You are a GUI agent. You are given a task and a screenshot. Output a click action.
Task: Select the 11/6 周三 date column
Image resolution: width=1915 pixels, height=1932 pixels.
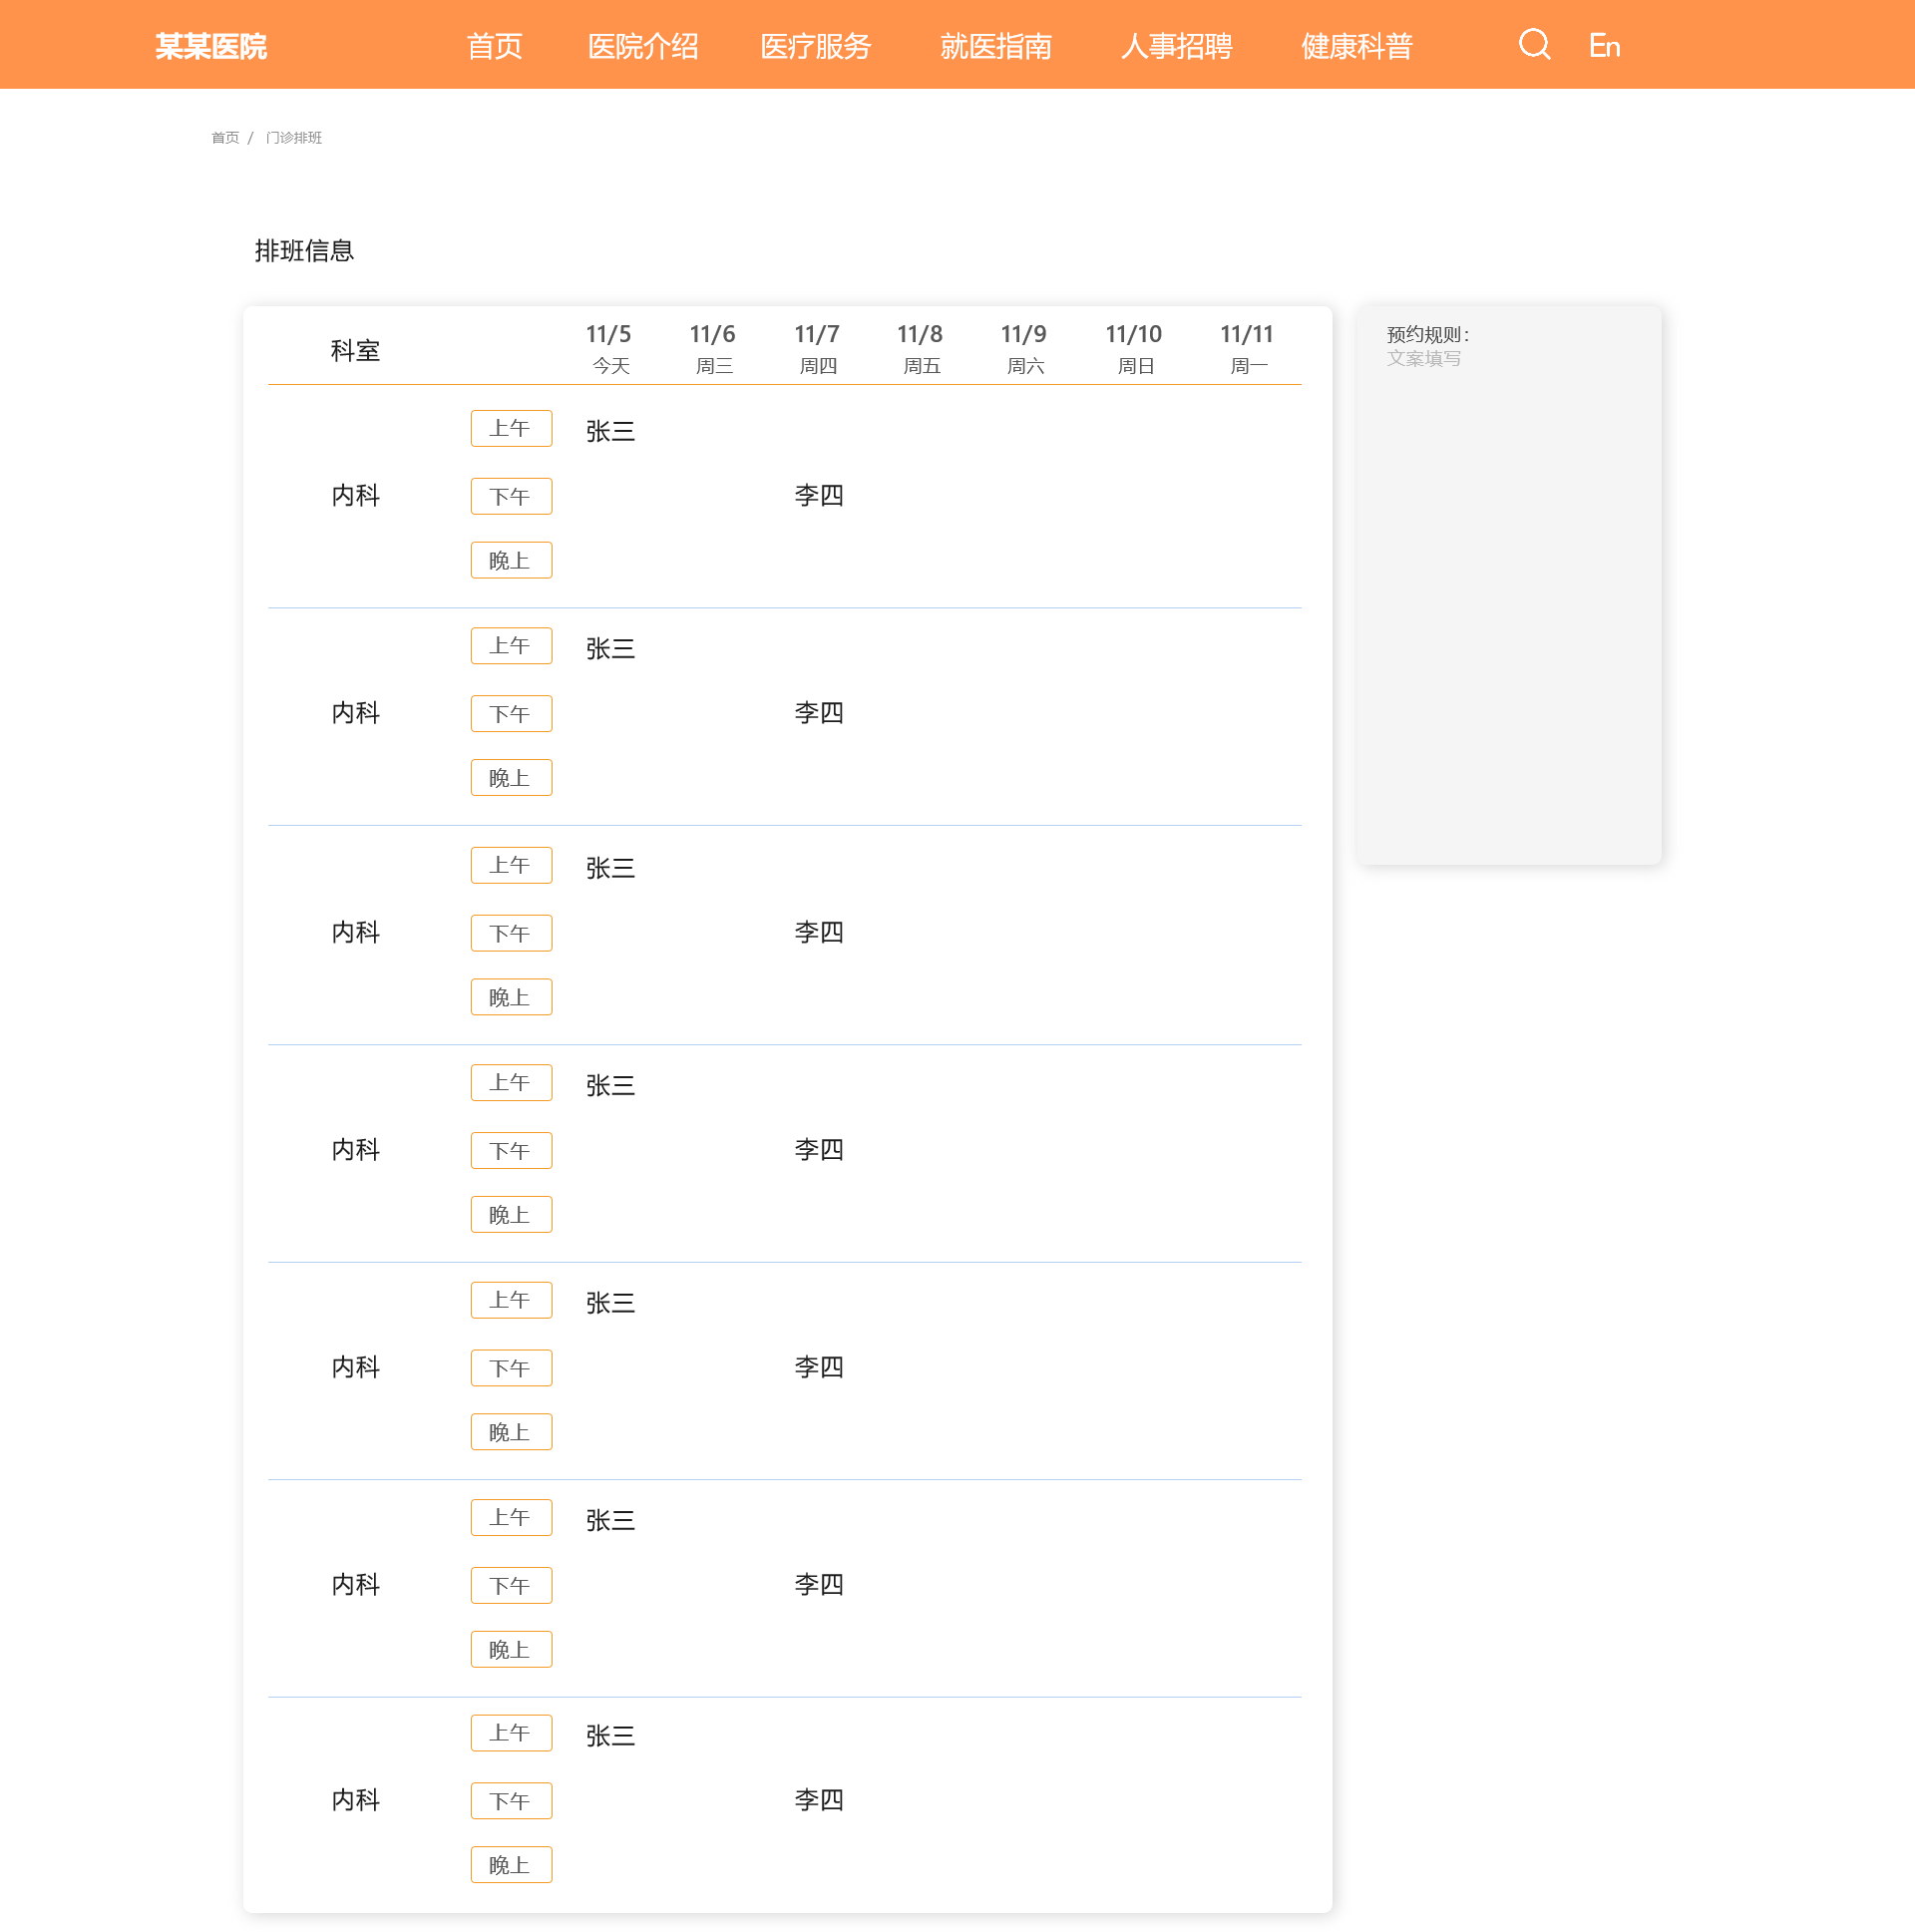pyautogui.click(x=713, y=348)
